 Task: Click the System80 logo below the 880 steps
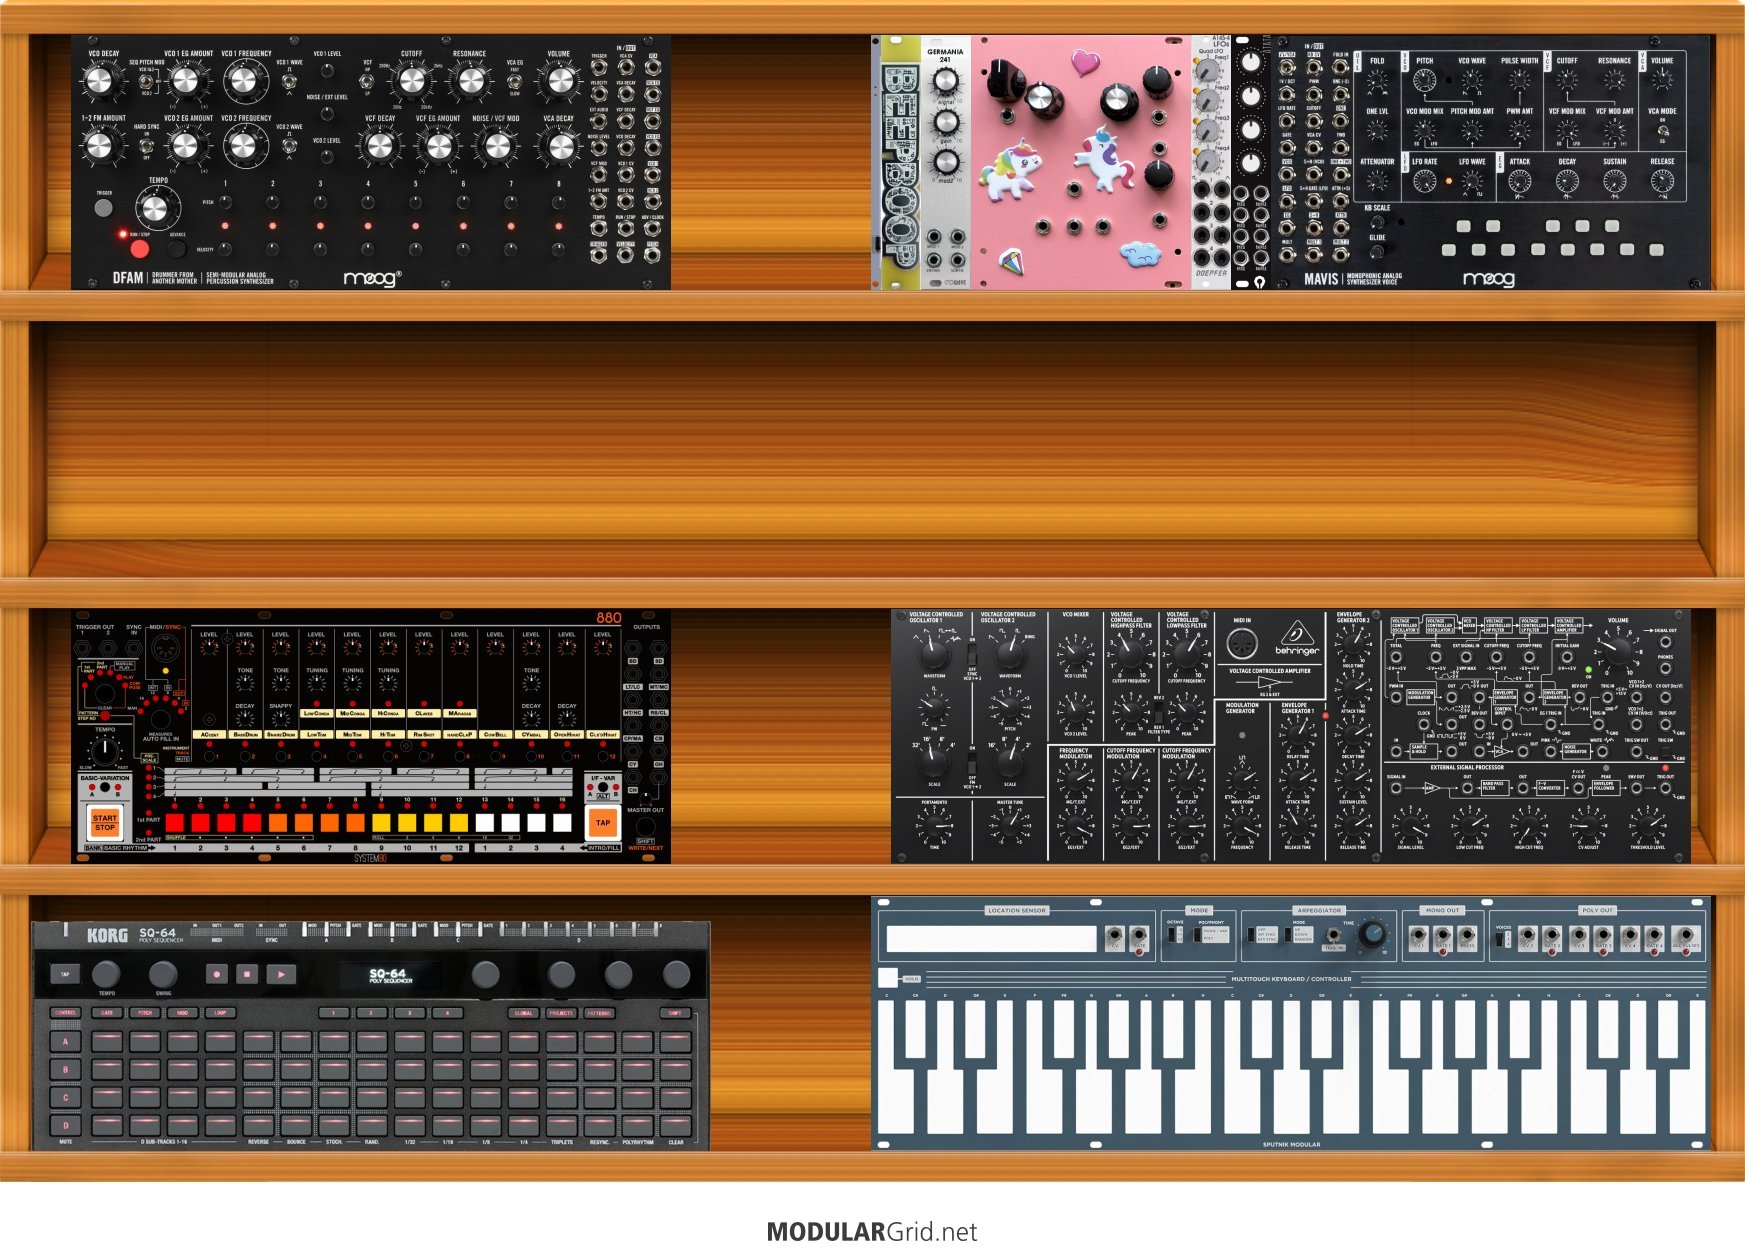(370, 858)
